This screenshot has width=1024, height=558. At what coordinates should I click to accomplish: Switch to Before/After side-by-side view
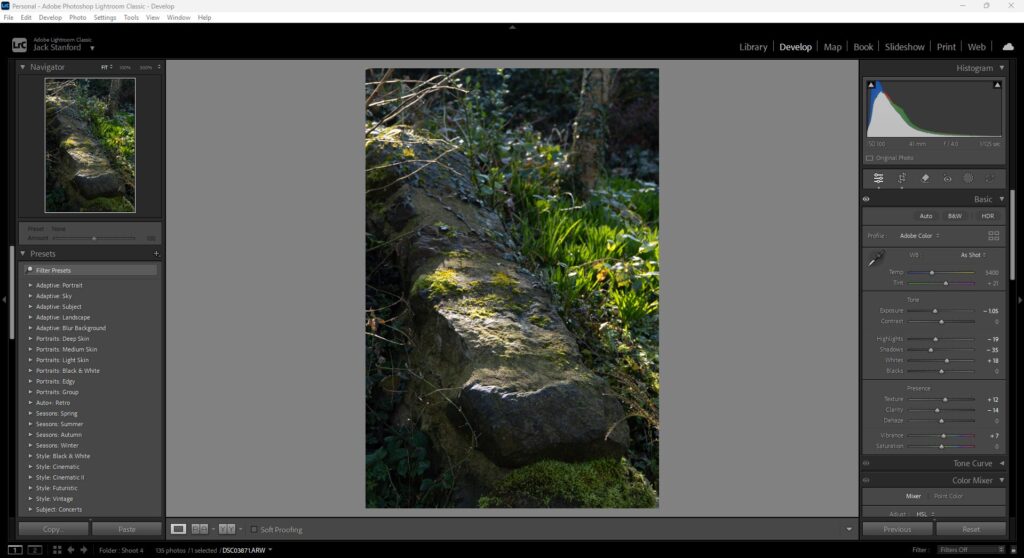click(227, 529)
